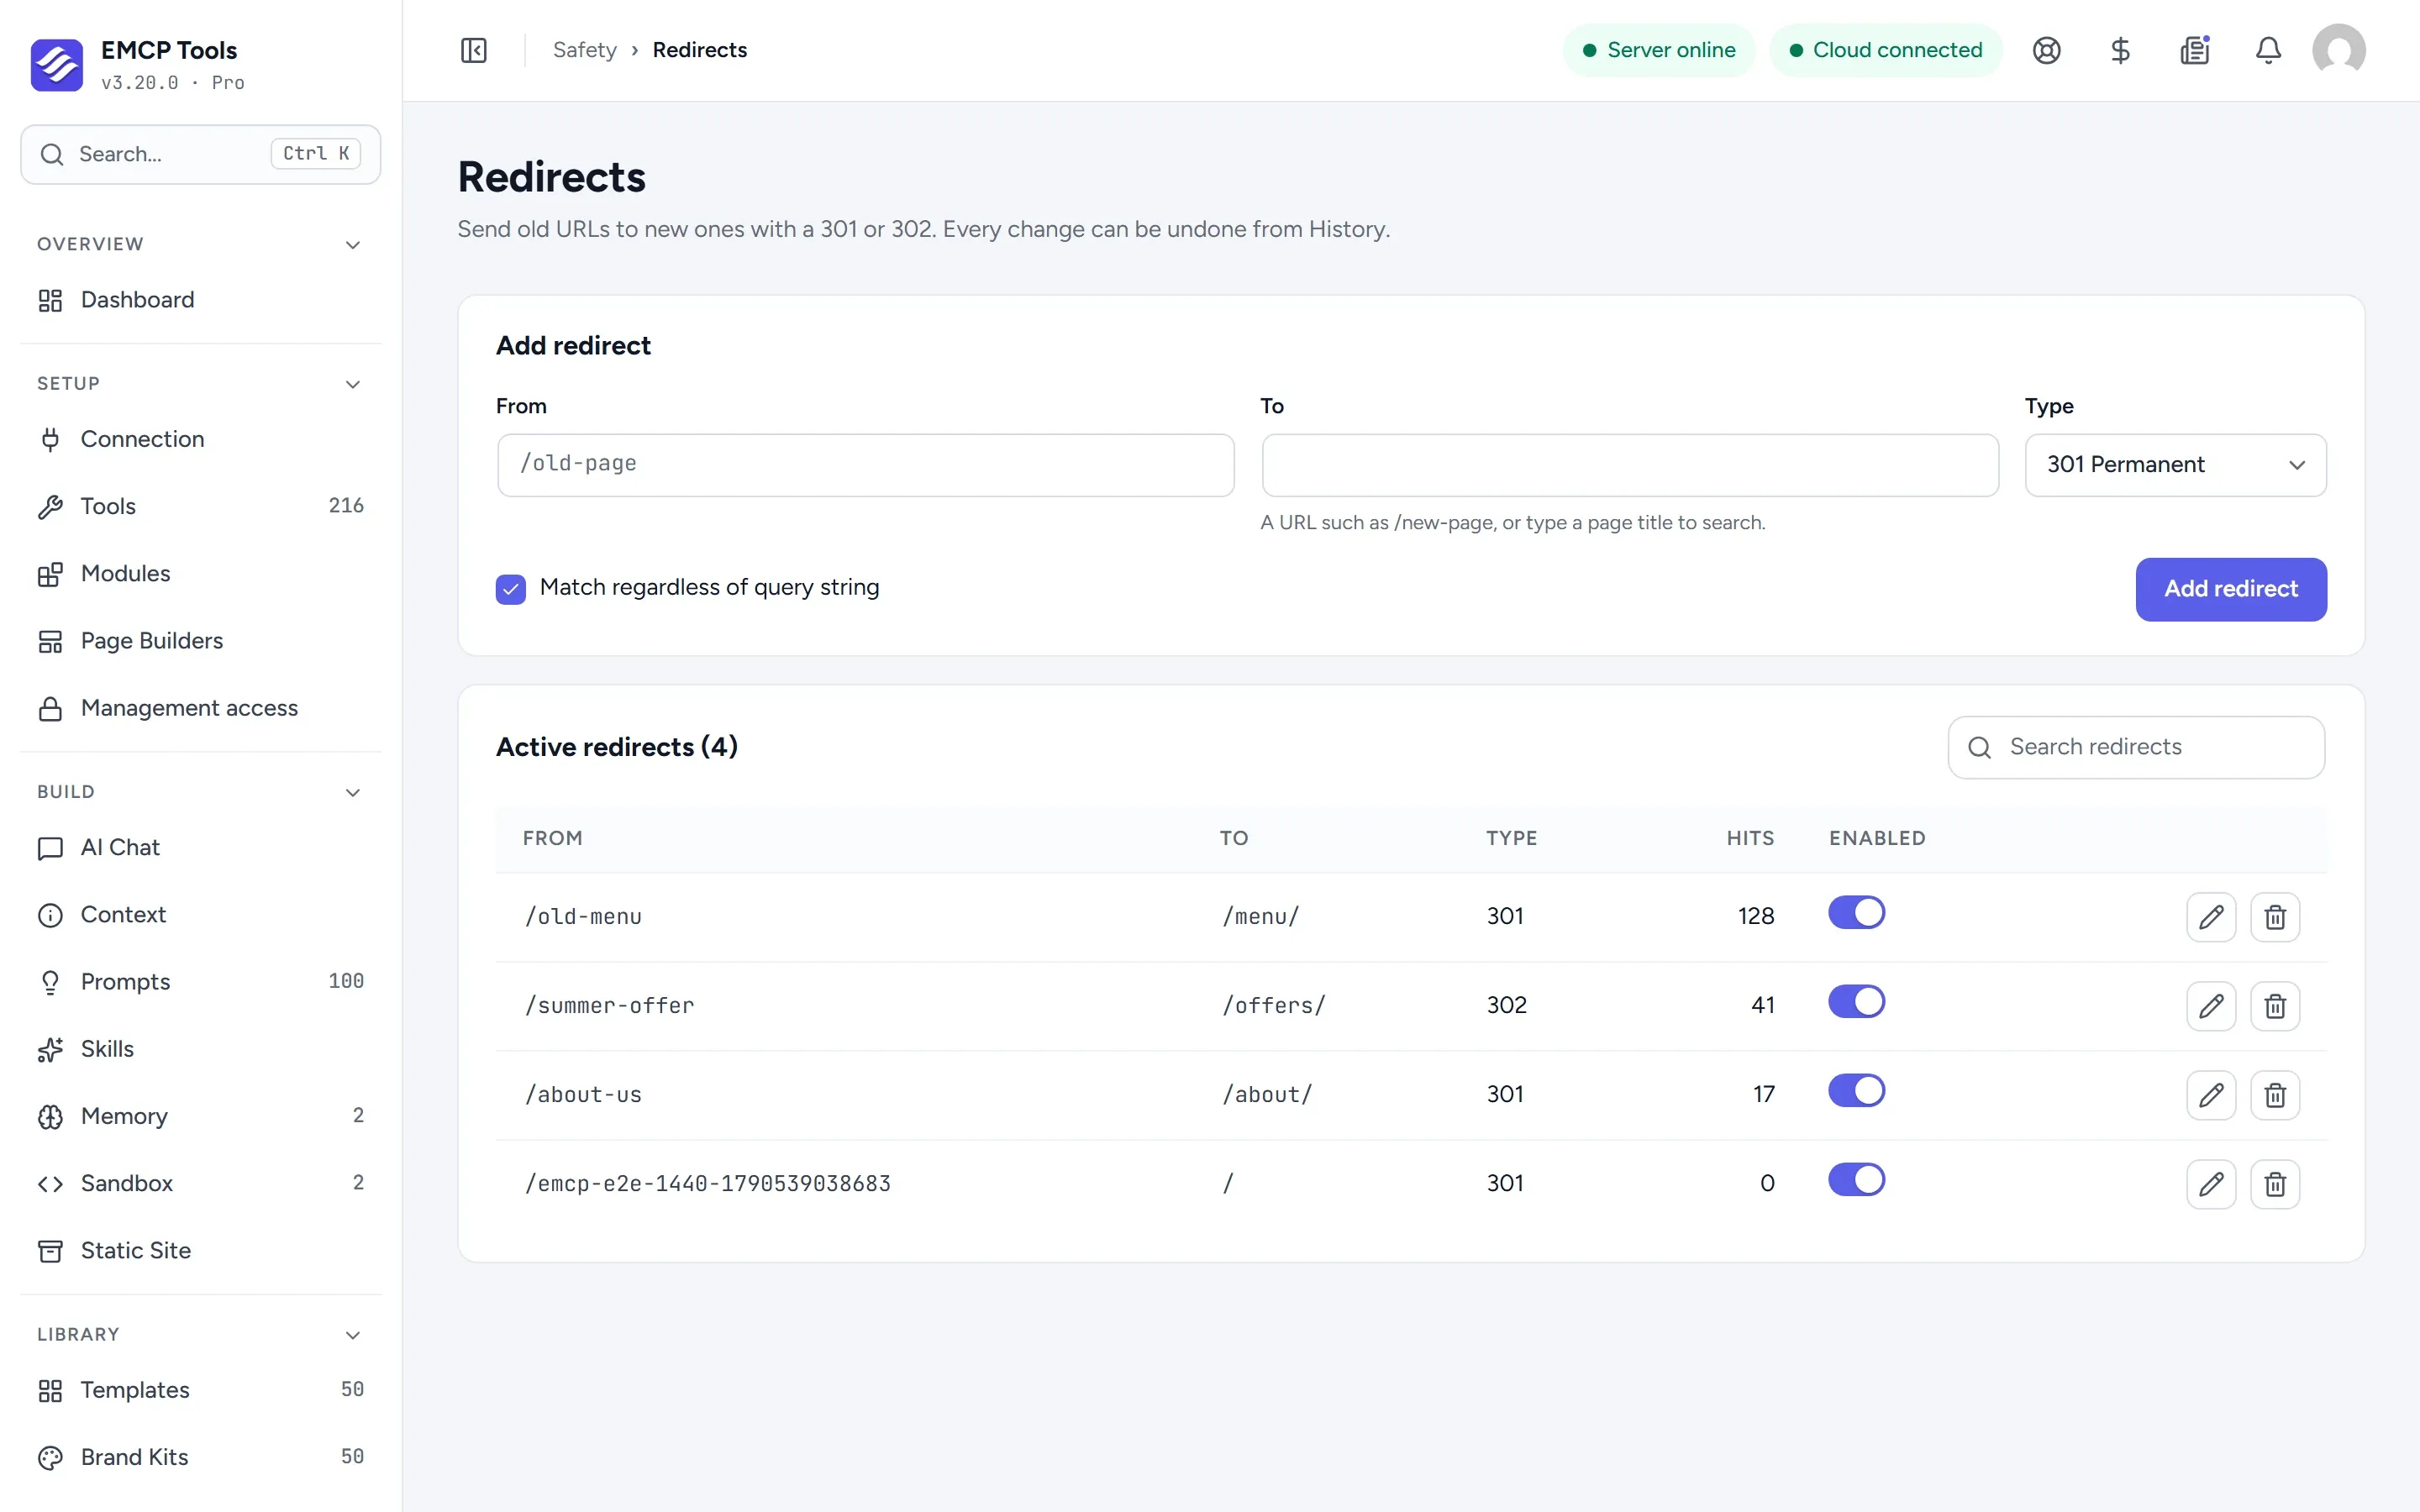This screenshot has height=1512, width=2420.
Task: Delete the /old-menu redirect
Action: click(2275, 917)
